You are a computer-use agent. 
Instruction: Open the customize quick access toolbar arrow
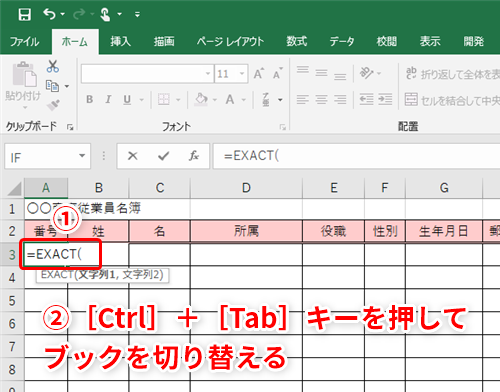tap(137, 14)
